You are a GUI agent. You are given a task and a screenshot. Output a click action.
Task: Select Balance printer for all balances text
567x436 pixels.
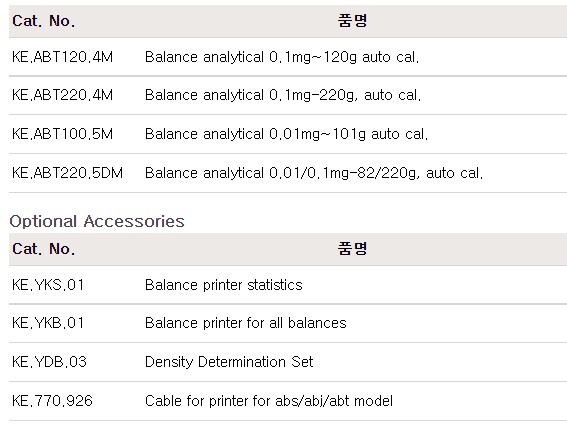click(246, 323)
